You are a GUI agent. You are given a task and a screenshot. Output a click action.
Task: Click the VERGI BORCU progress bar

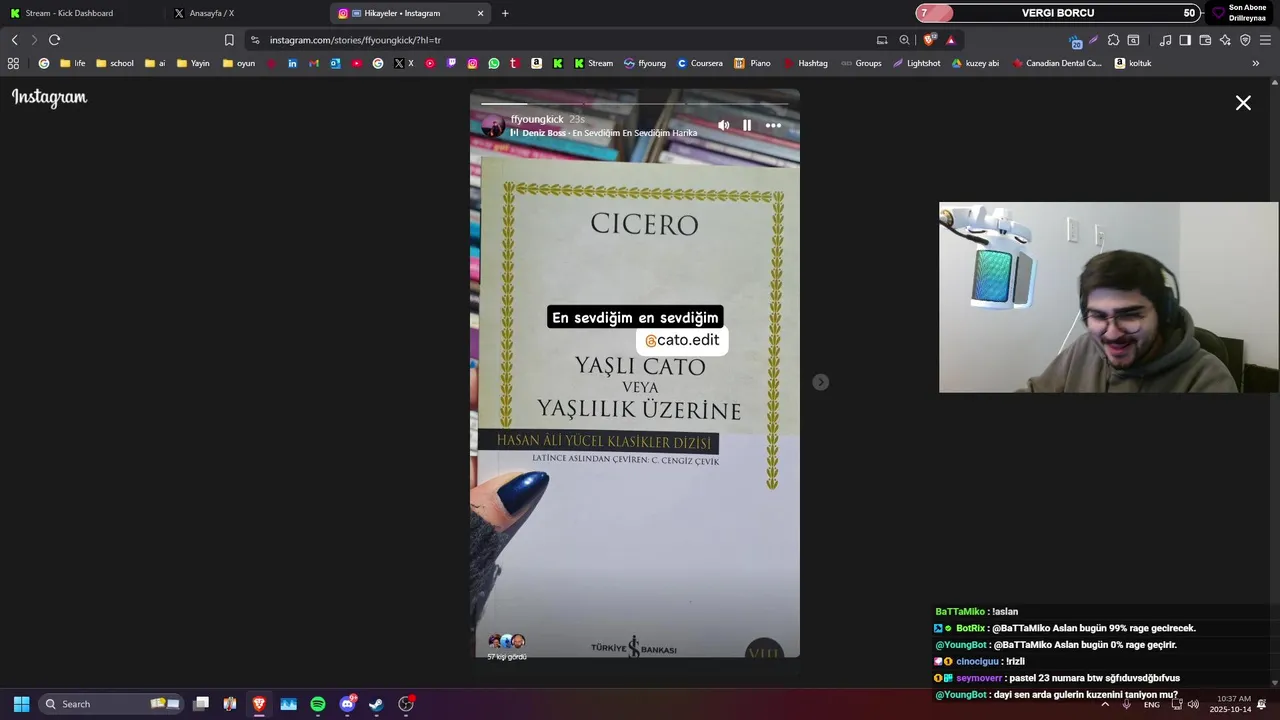coord(1057,13)
